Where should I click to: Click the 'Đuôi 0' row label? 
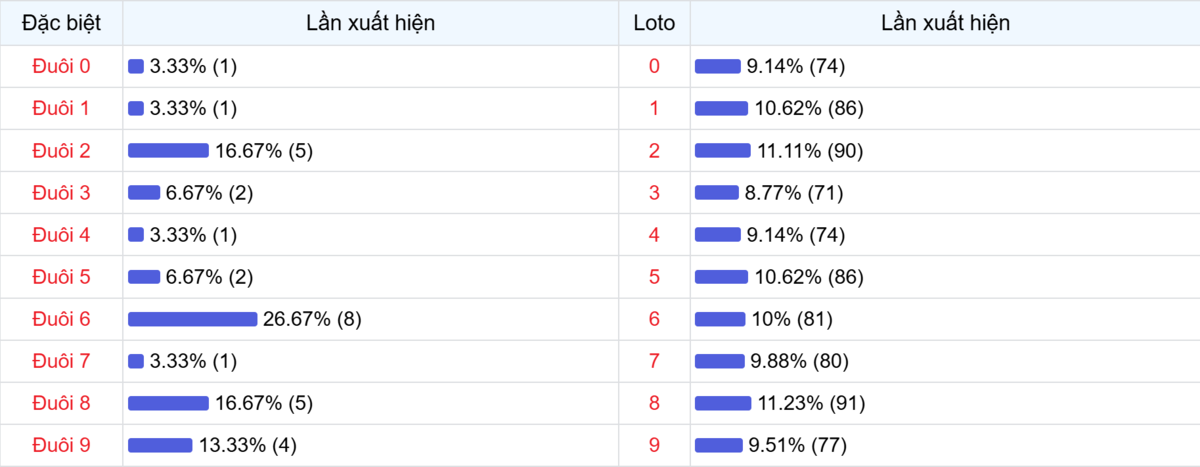(61, 66)
